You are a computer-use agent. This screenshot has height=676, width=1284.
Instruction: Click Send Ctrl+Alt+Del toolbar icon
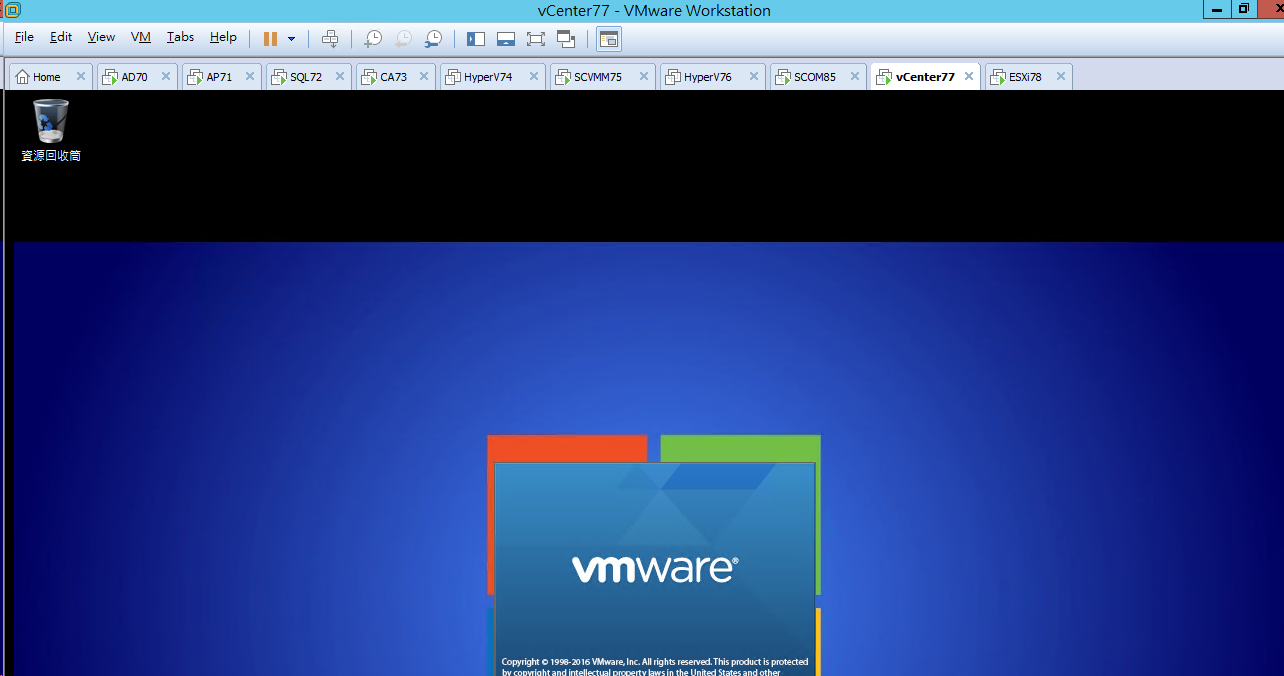point(330,39)
